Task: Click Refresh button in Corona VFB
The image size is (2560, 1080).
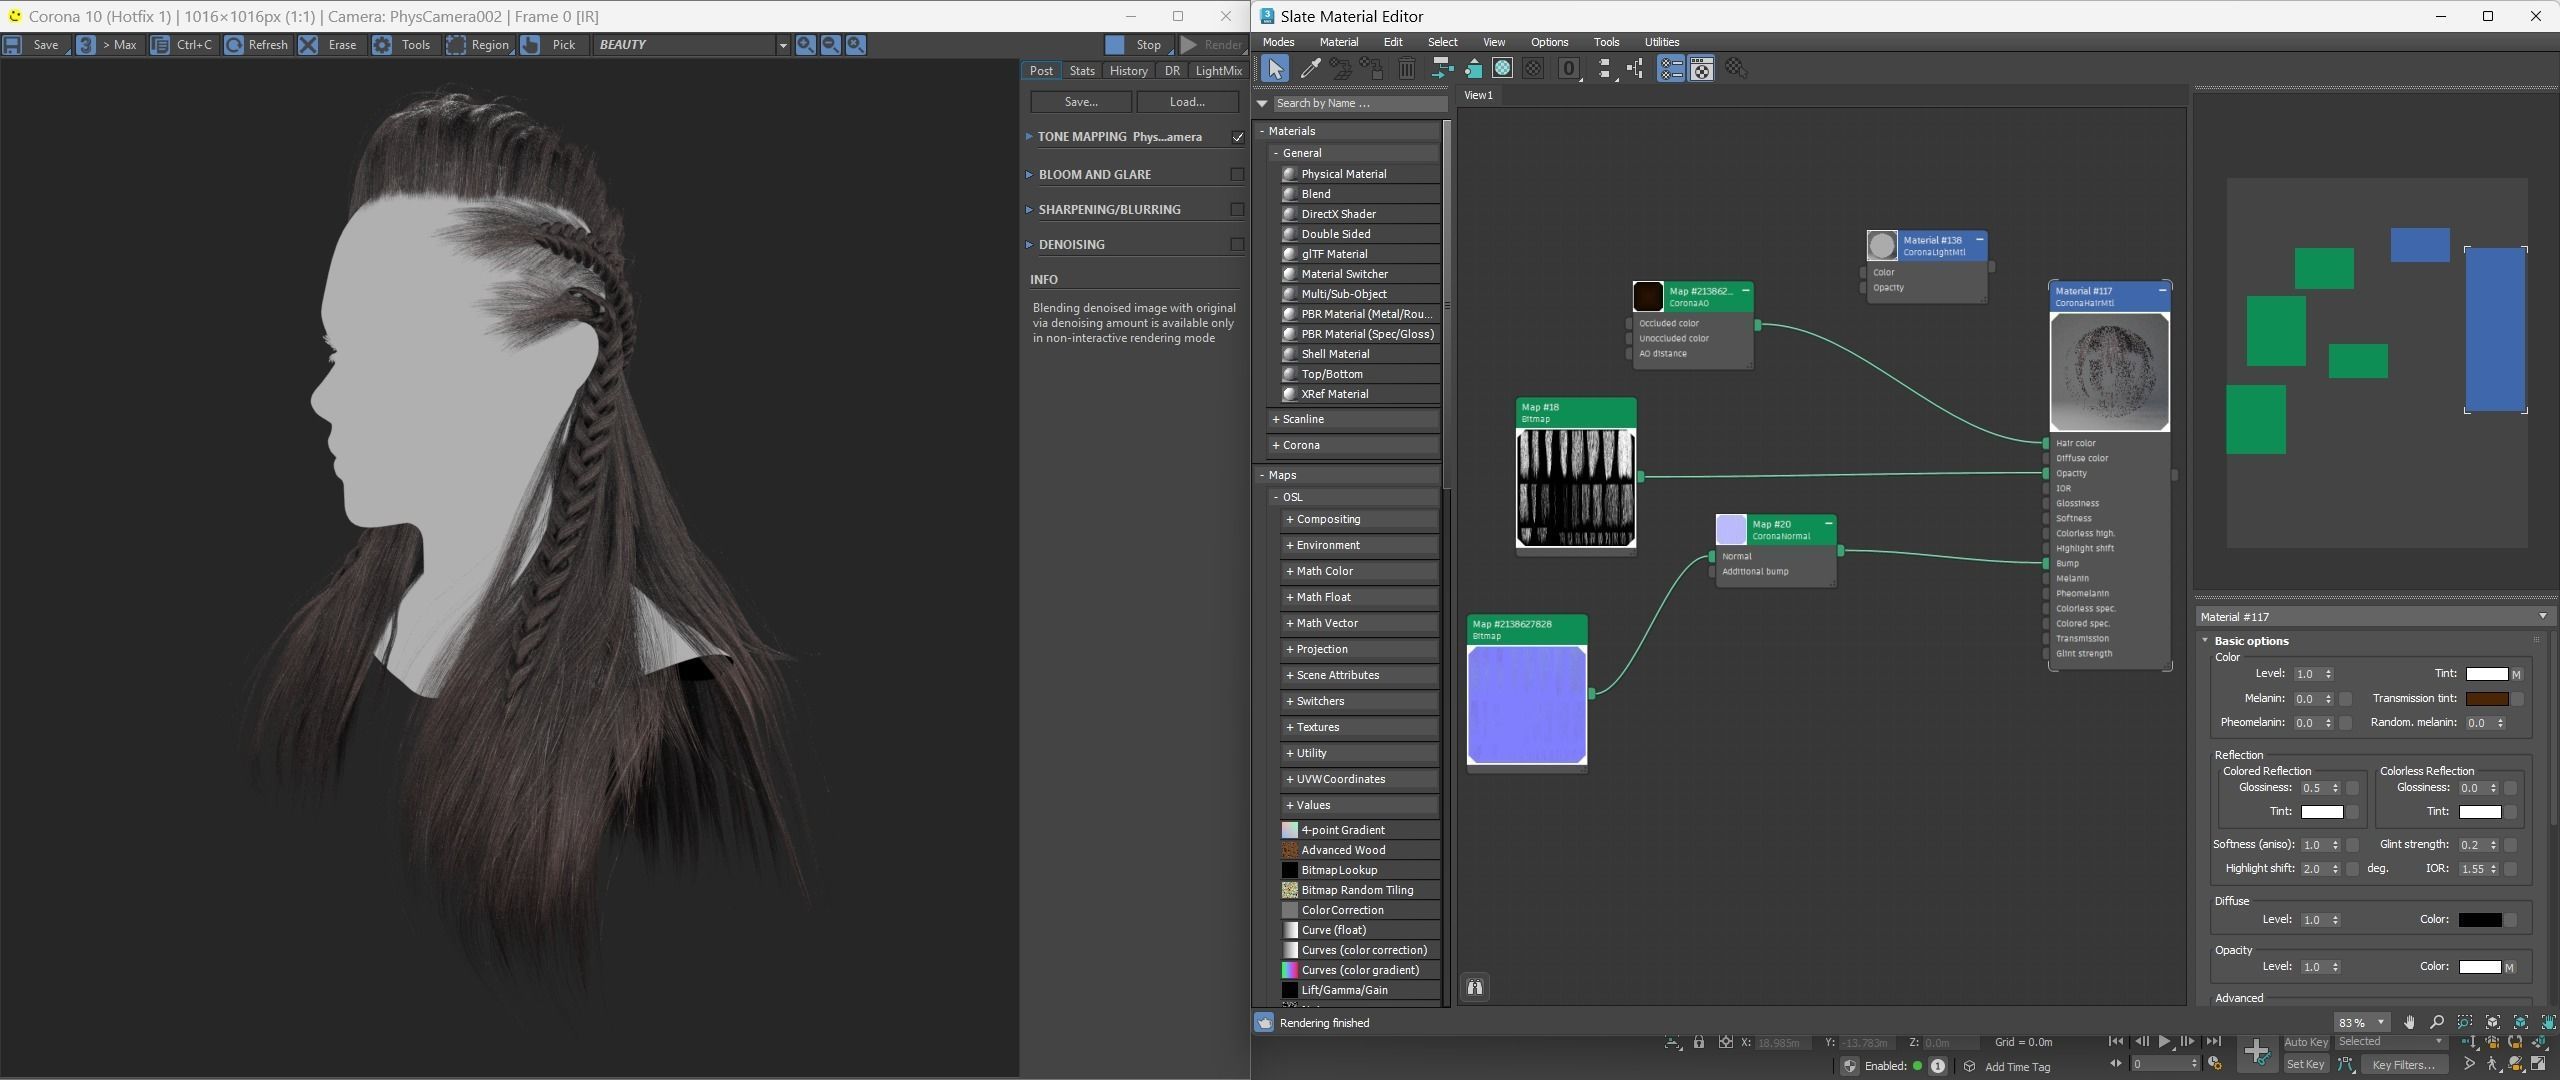Action: tap(257, 45)
